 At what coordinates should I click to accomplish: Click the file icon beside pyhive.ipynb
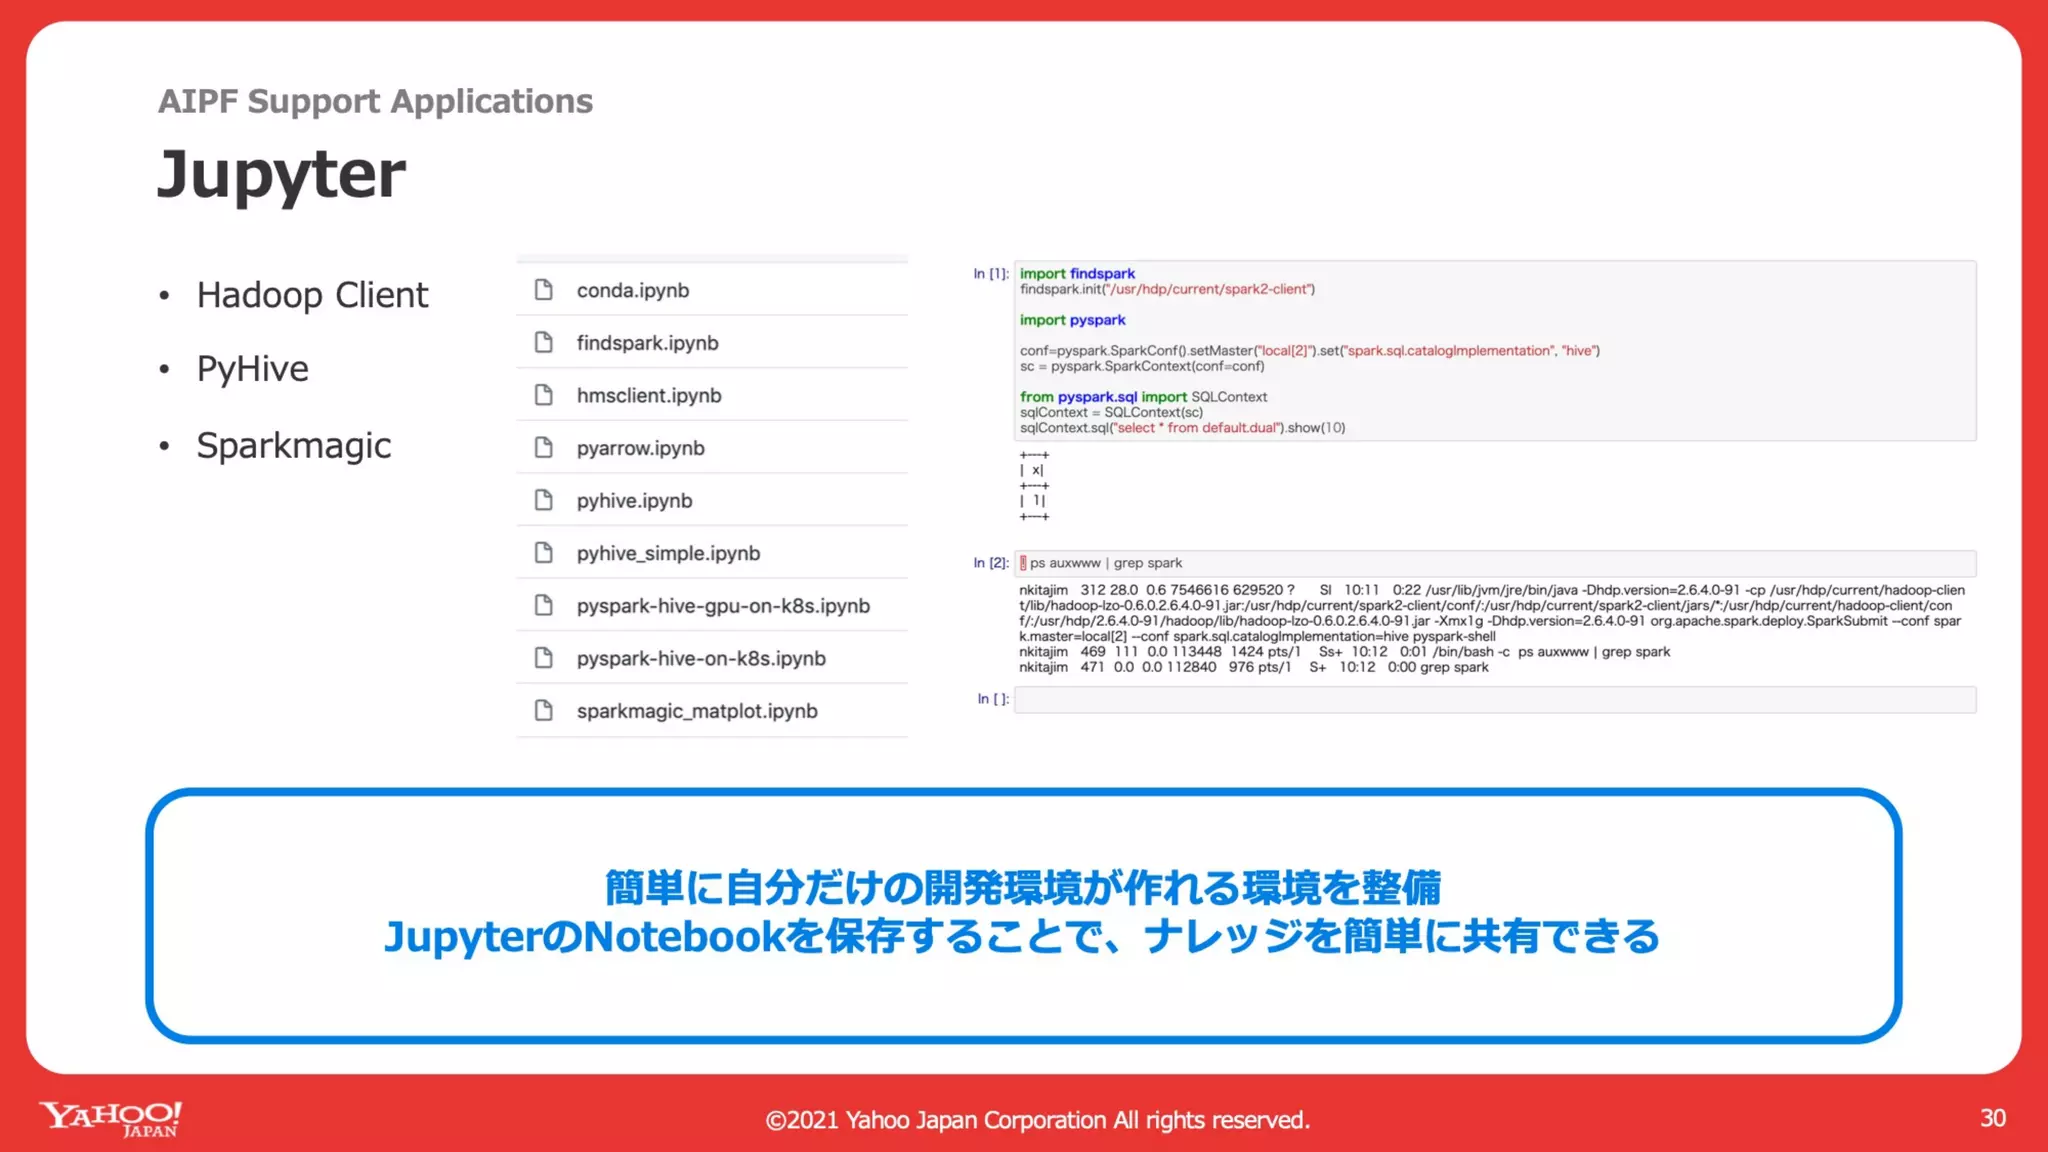[x=544, y=500]
